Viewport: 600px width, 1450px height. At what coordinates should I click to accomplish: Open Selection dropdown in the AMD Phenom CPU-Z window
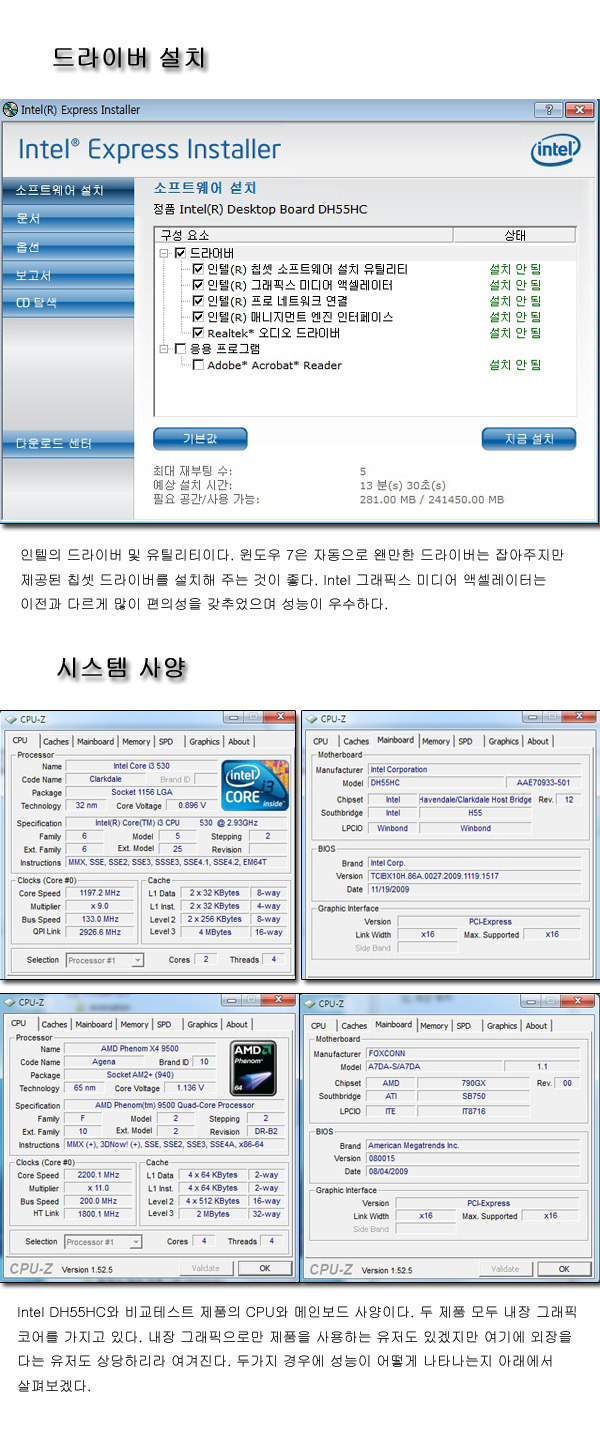click(x=104, y=1241)
